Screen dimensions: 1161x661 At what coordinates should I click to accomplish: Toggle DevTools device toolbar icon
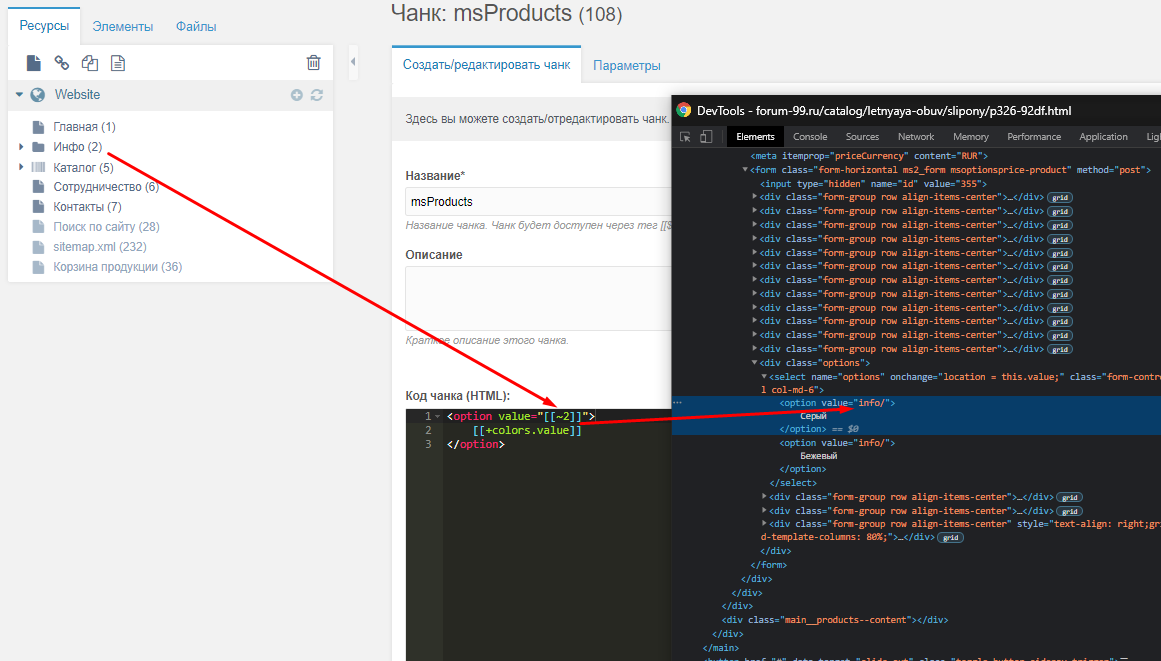click(706, 137)
